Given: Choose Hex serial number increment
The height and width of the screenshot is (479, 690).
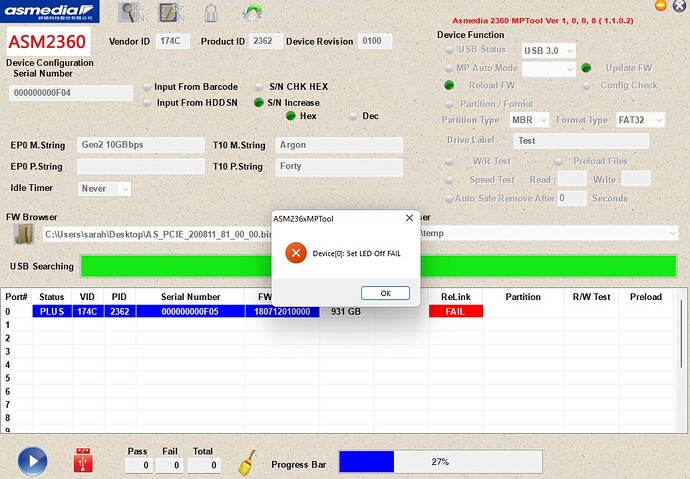Looking at the screenshot, I should (290, 116).
